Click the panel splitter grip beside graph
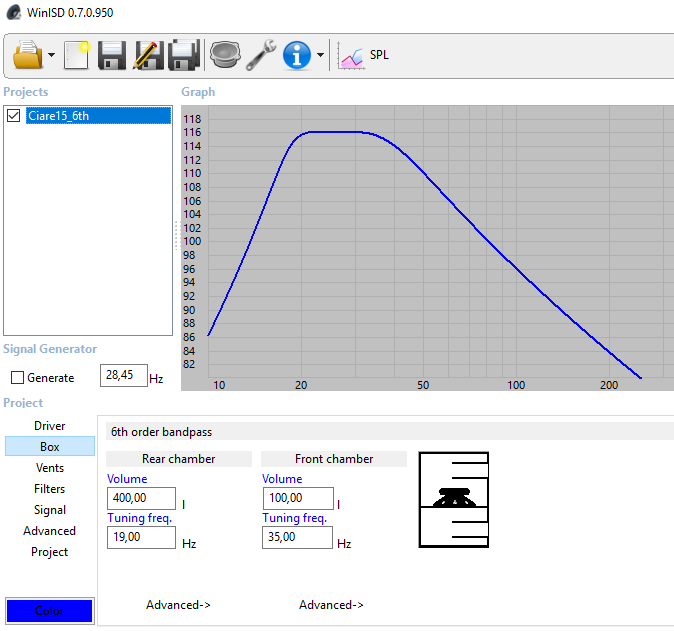 click(176, 235)
